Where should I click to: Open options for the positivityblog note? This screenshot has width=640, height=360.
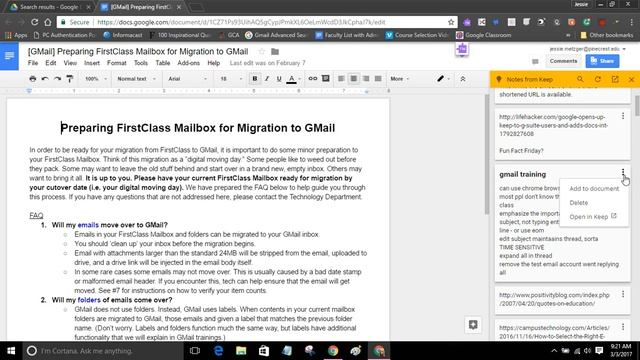tap(623, 294)
